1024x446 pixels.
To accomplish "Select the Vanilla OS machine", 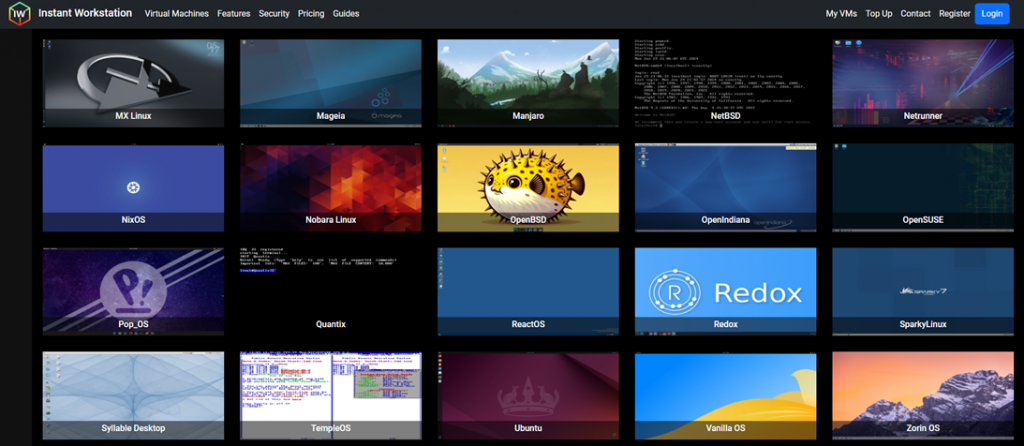I will (726, 396).
